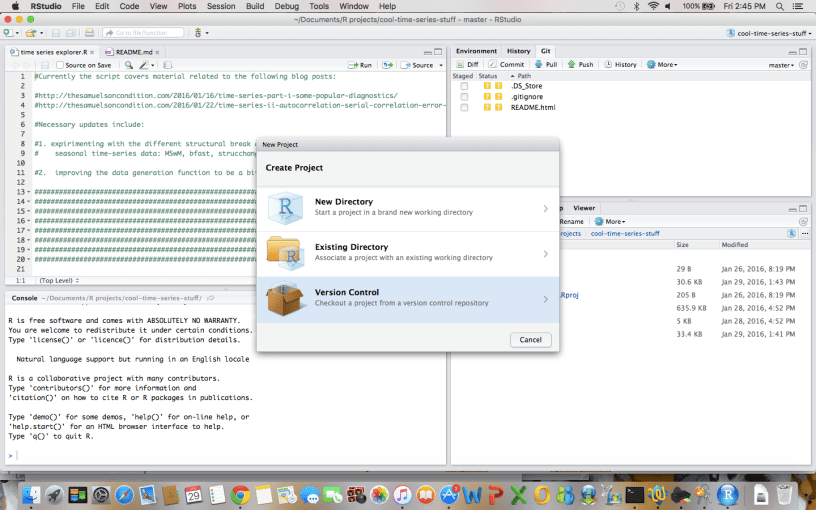Pull changes using the Git Pull button
This screenshot has height=510, width=816.
pos(548,64)
